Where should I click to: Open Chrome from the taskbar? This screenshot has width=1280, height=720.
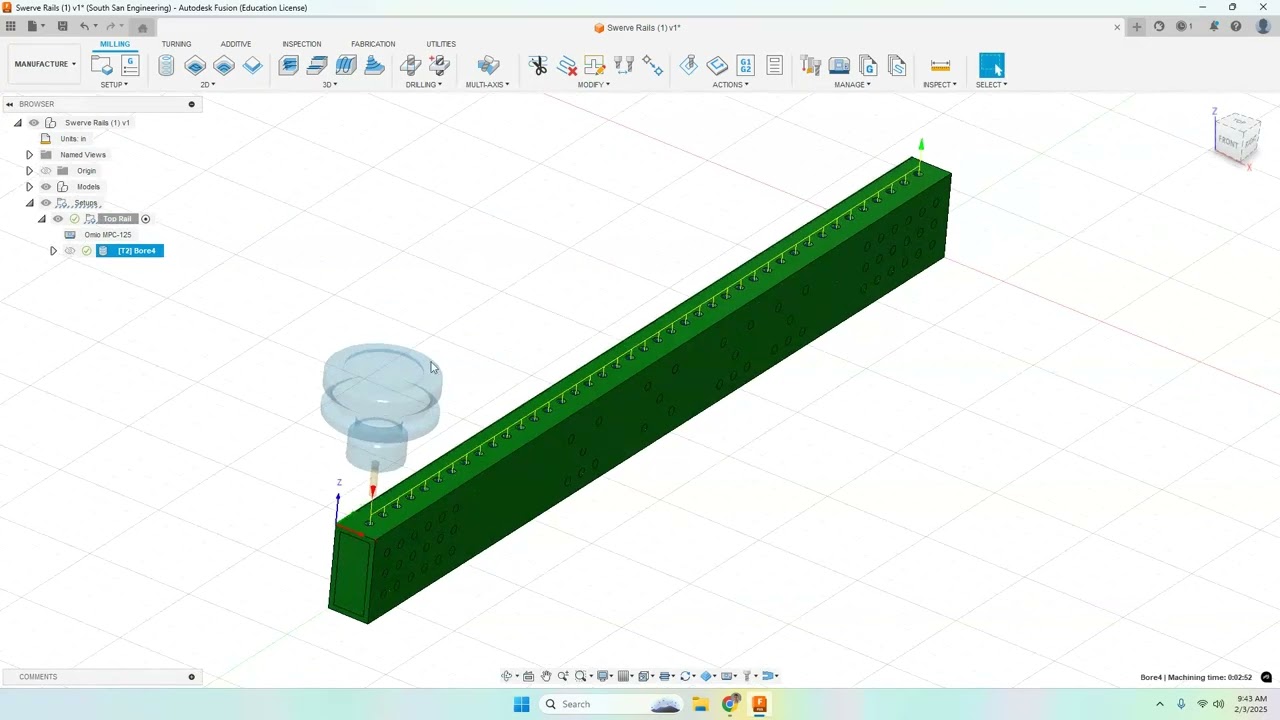[730, 704]
